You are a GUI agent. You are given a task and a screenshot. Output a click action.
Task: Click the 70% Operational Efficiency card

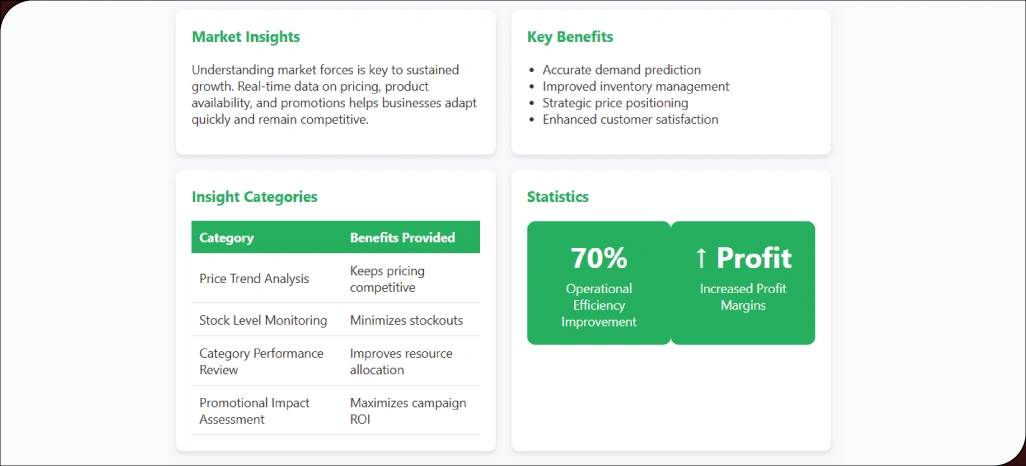[599, 283]
